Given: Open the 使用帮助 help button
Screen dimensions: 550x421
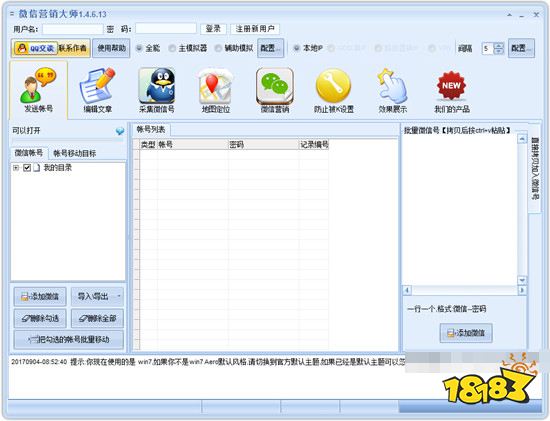Looking at the screenshot, I should tap(111, 48).
